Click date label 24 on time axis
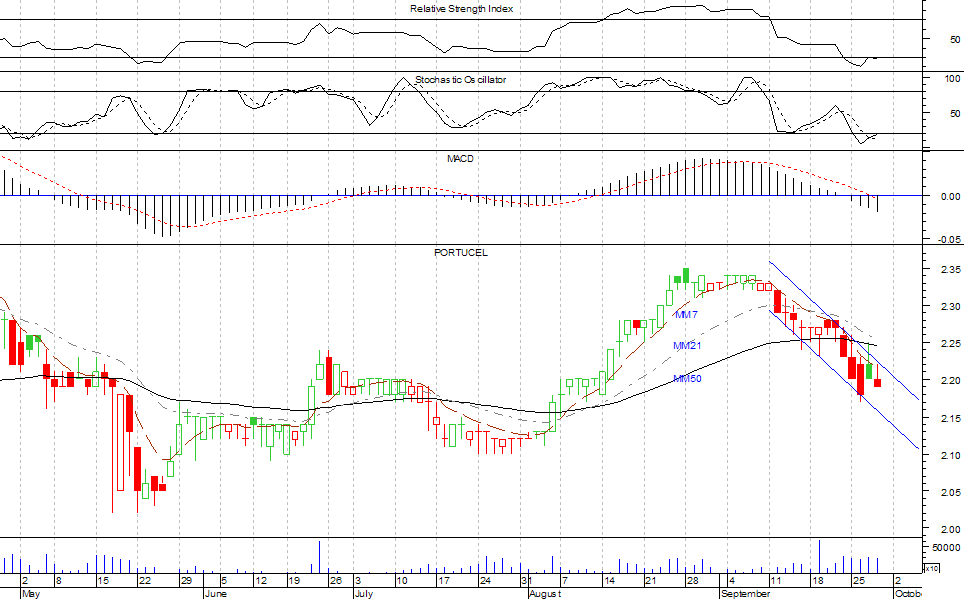964x599 pixels. [x=485, y=581]
